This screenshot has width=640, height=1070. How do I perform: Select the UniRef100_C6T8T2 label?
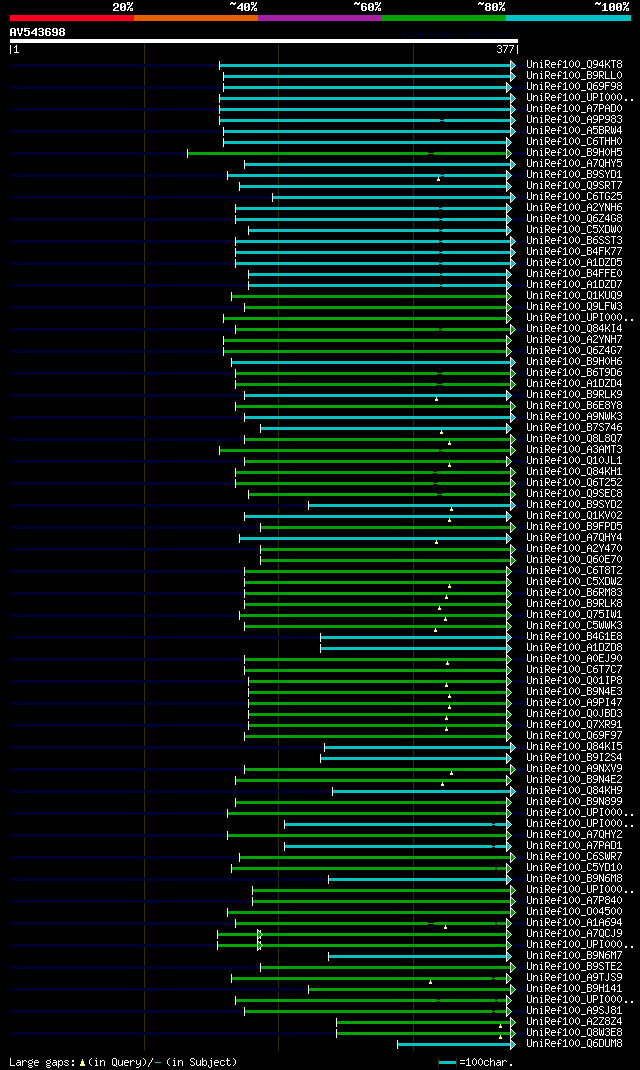(574, 570)
